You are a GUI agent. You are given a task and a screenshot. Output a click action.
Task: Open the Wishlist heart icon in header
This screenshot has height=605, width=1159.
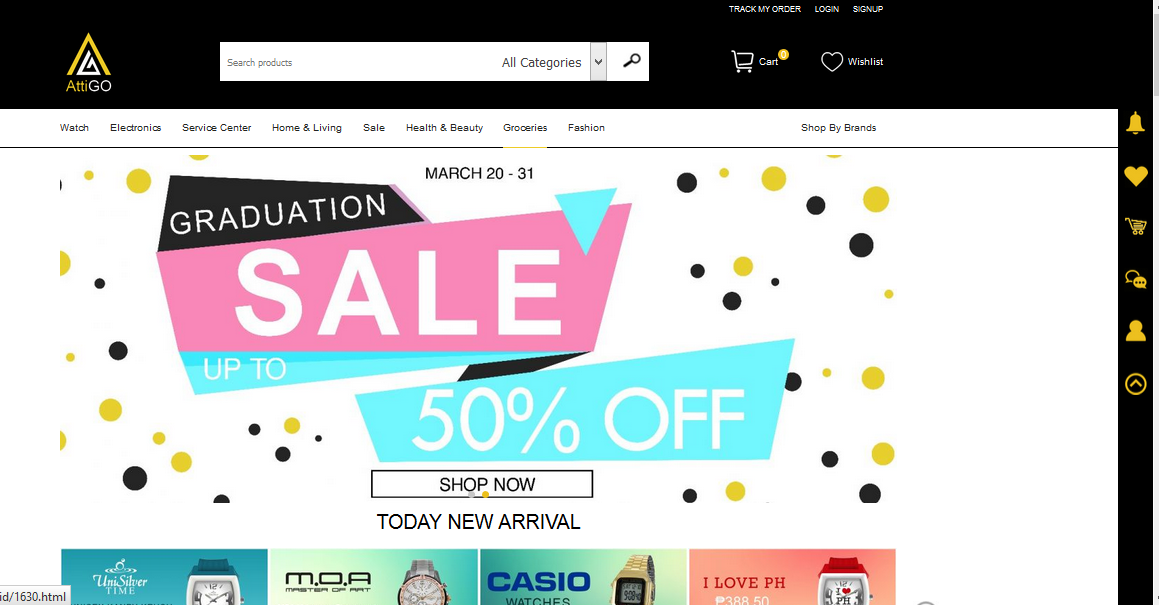click(x=832, y=61)
